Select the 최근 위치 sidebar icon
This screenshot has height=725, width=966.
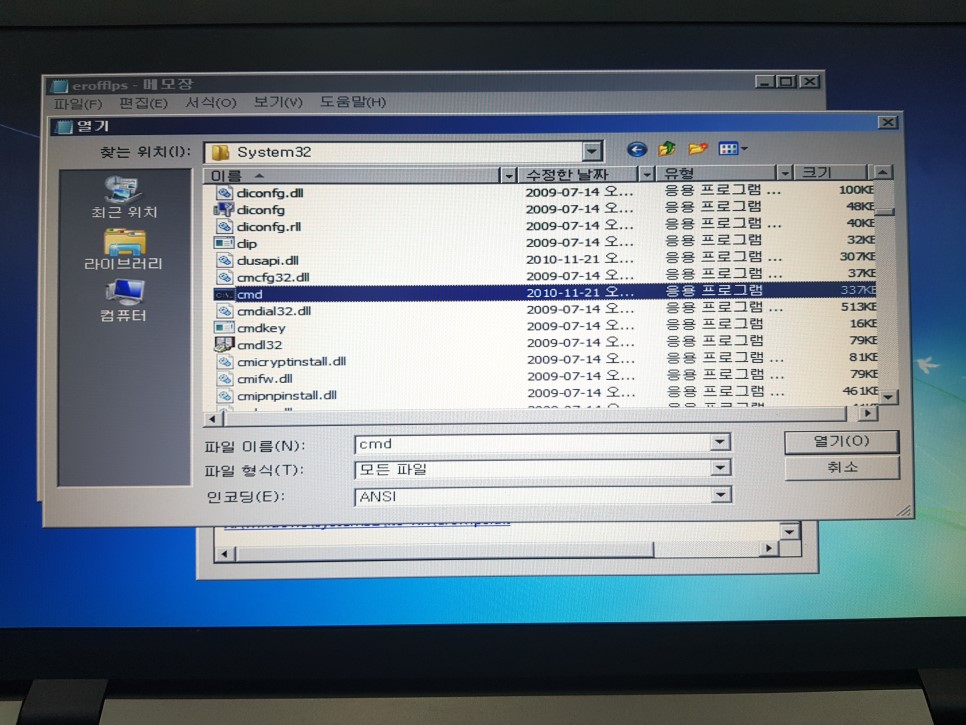coord(123,188)
